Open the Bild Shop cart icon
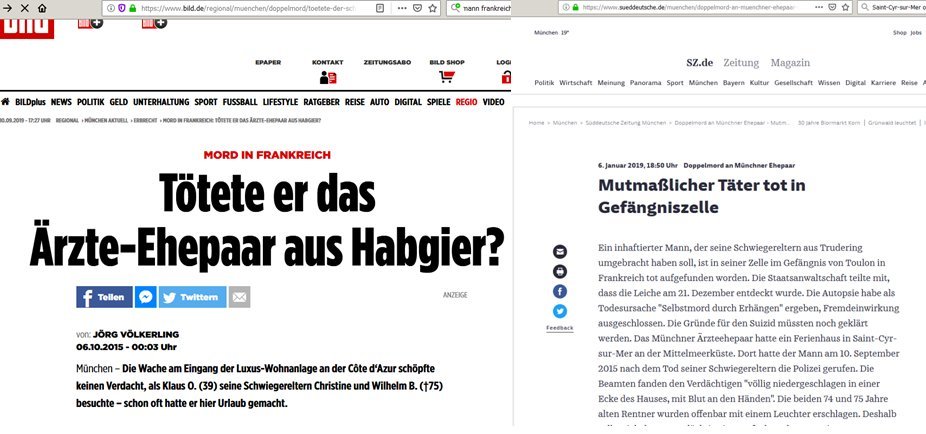This screenshot has height=434, width=926. coord(445,78)
